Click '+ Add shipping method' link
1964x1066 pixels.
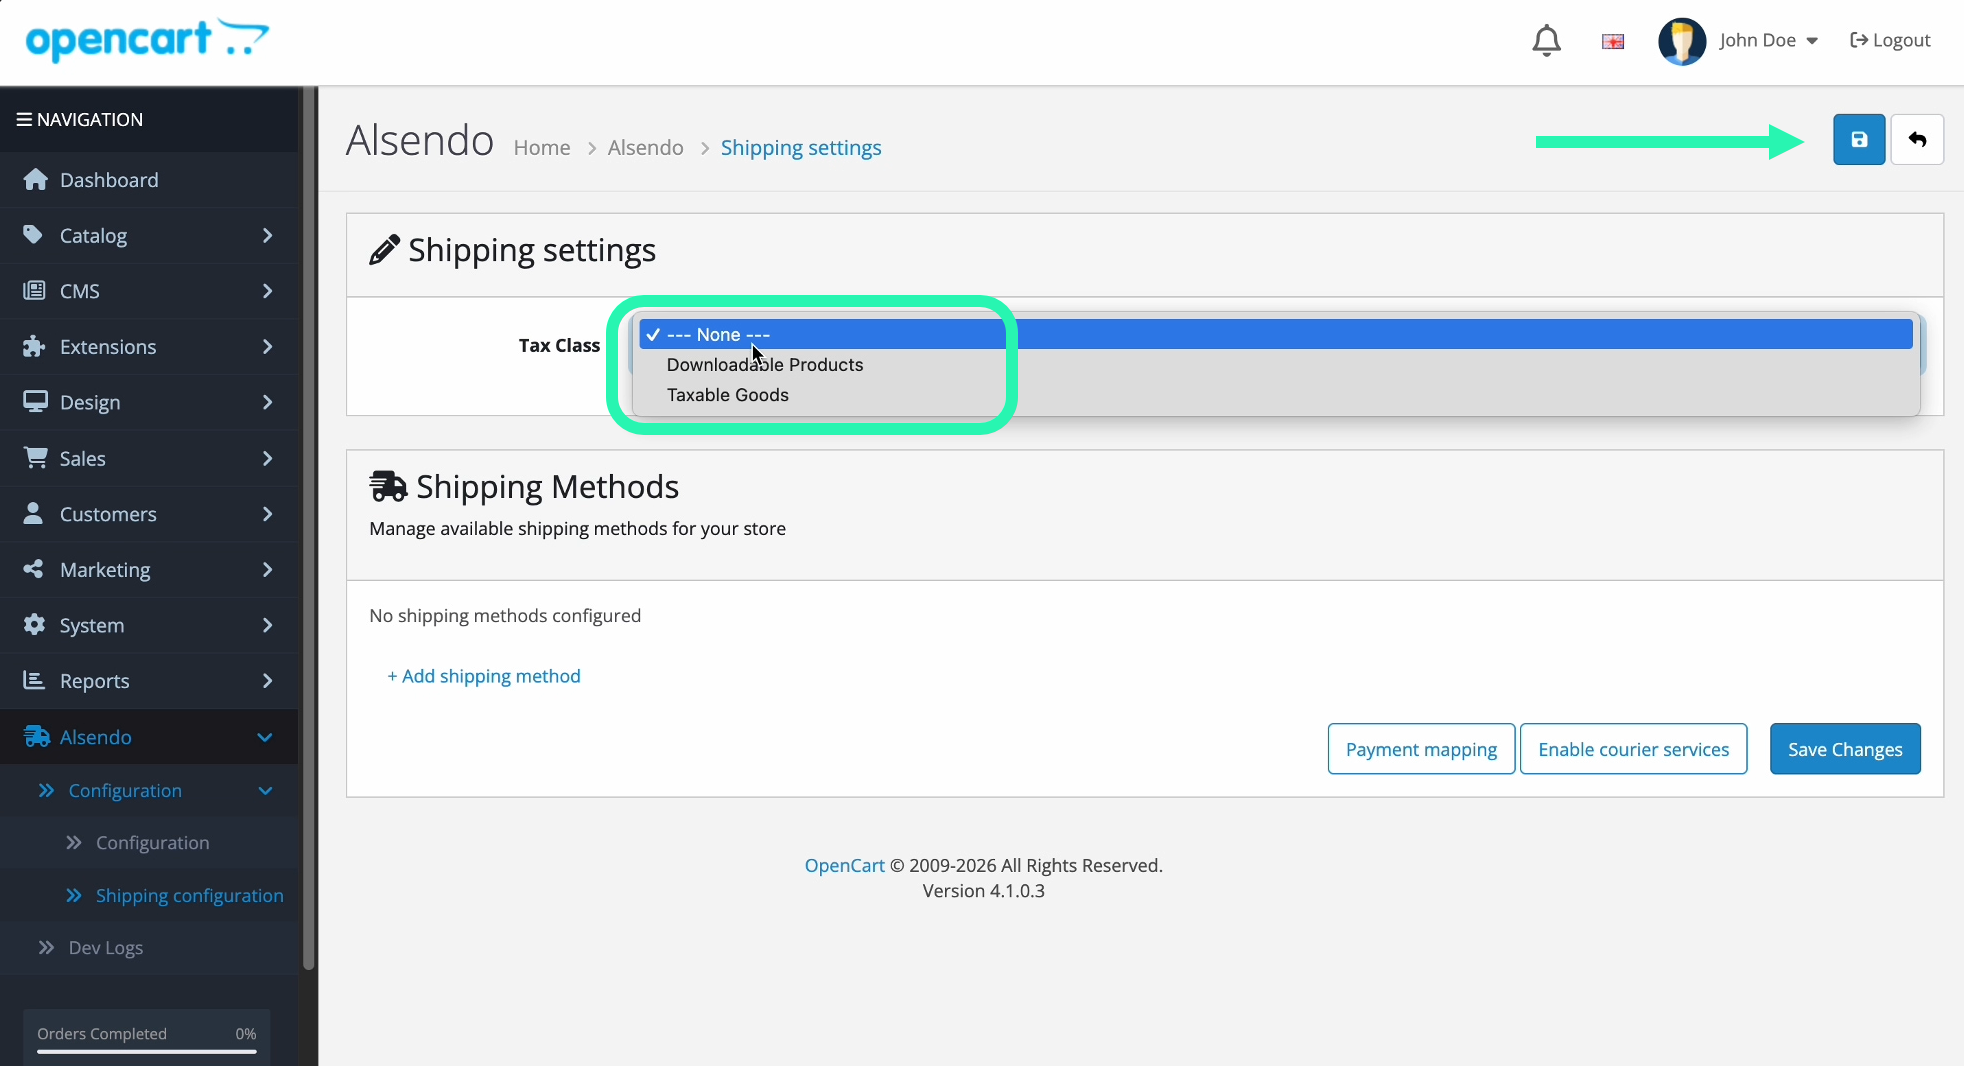pyautogui.click(x=484, y=676)
